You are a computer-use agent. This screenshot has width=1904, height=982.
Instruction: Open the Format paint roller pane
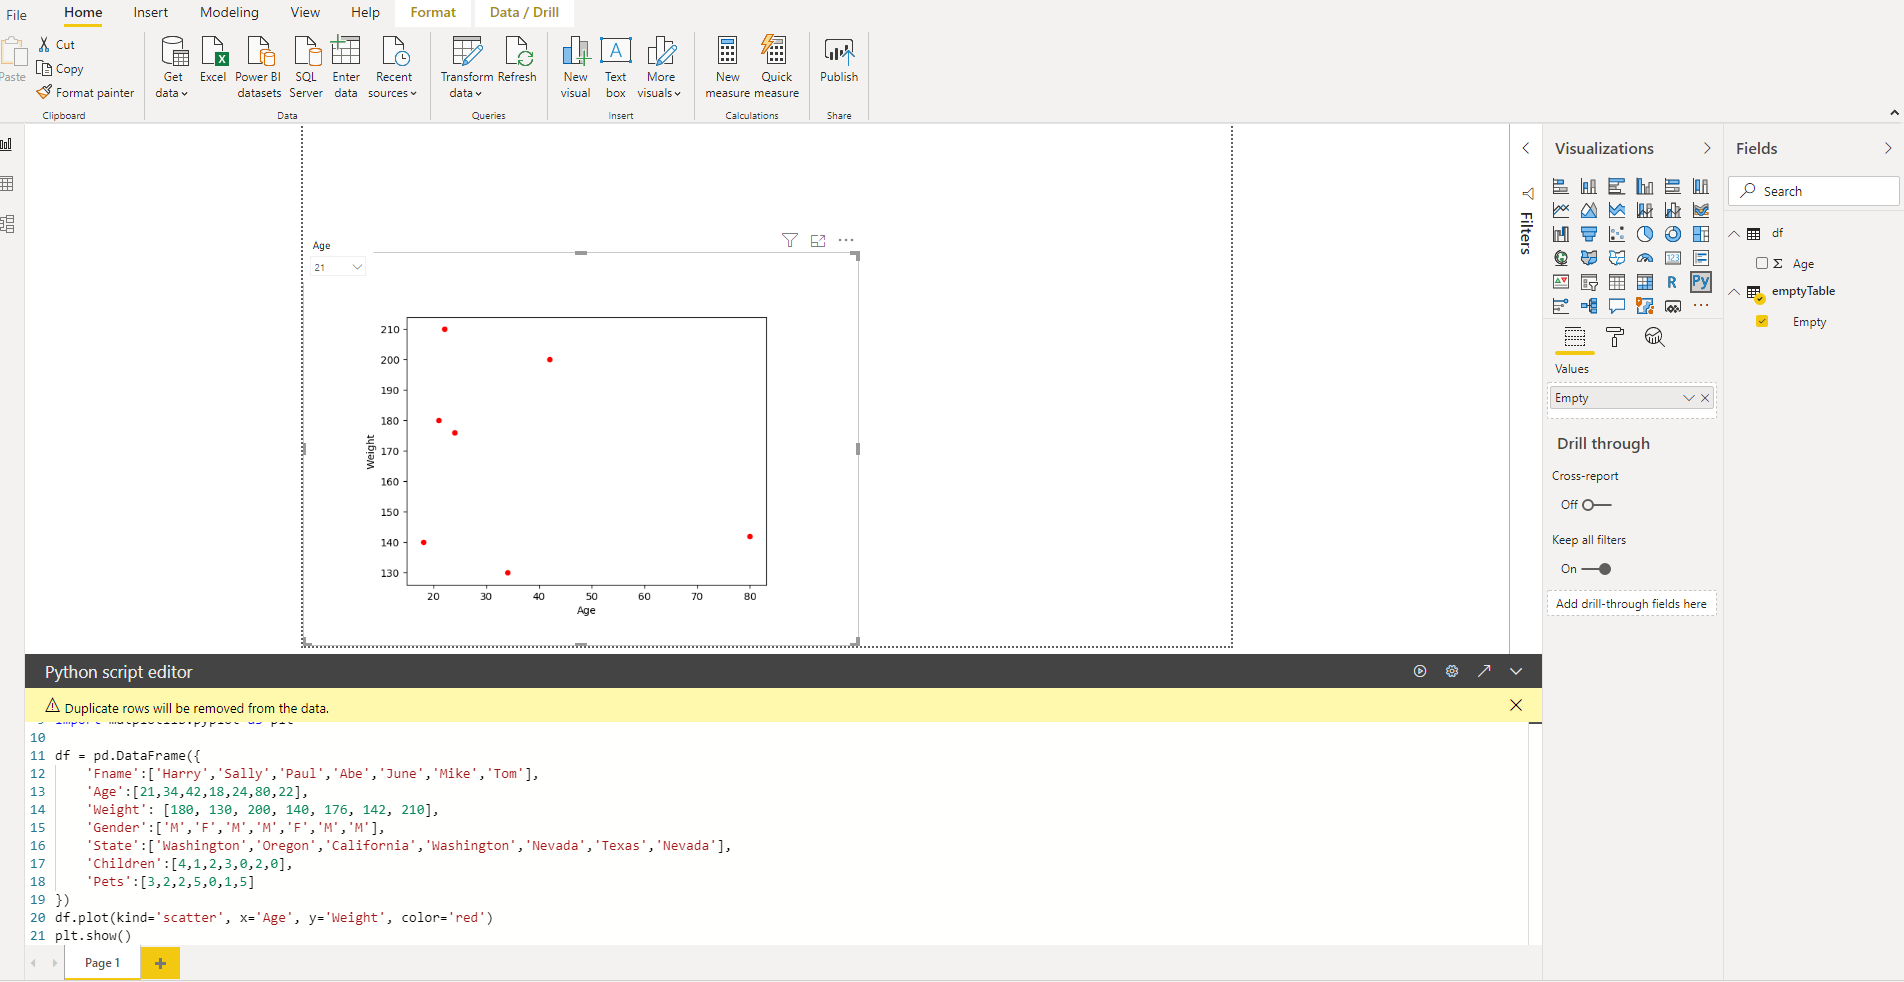(x=1614, y=337)
